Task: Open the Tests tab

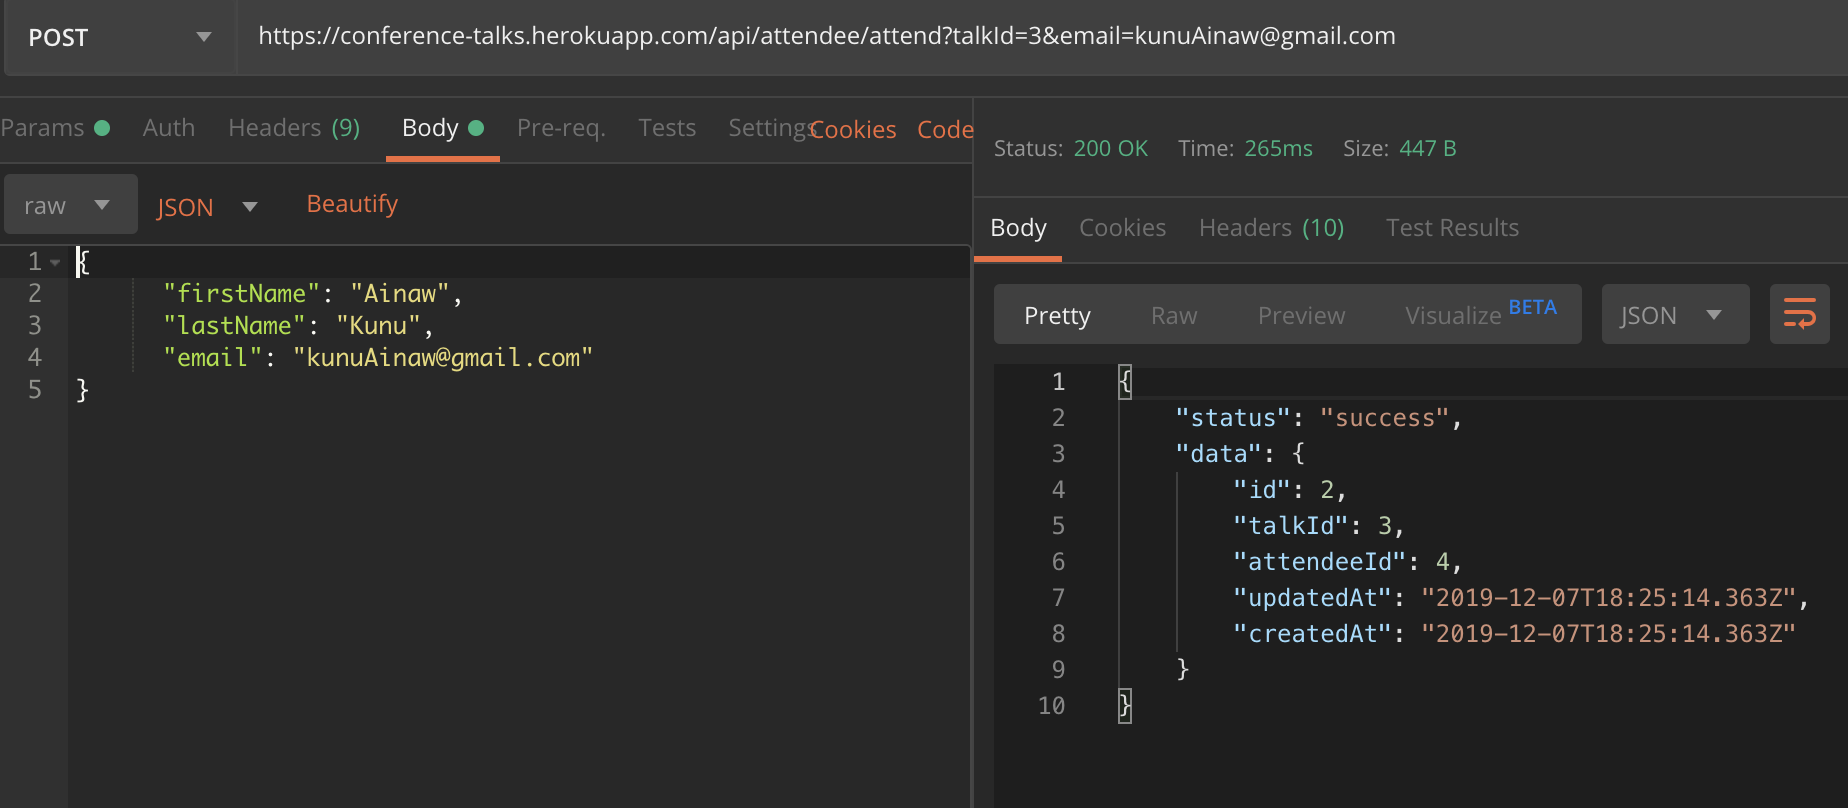Action: [x=667, y=128]
